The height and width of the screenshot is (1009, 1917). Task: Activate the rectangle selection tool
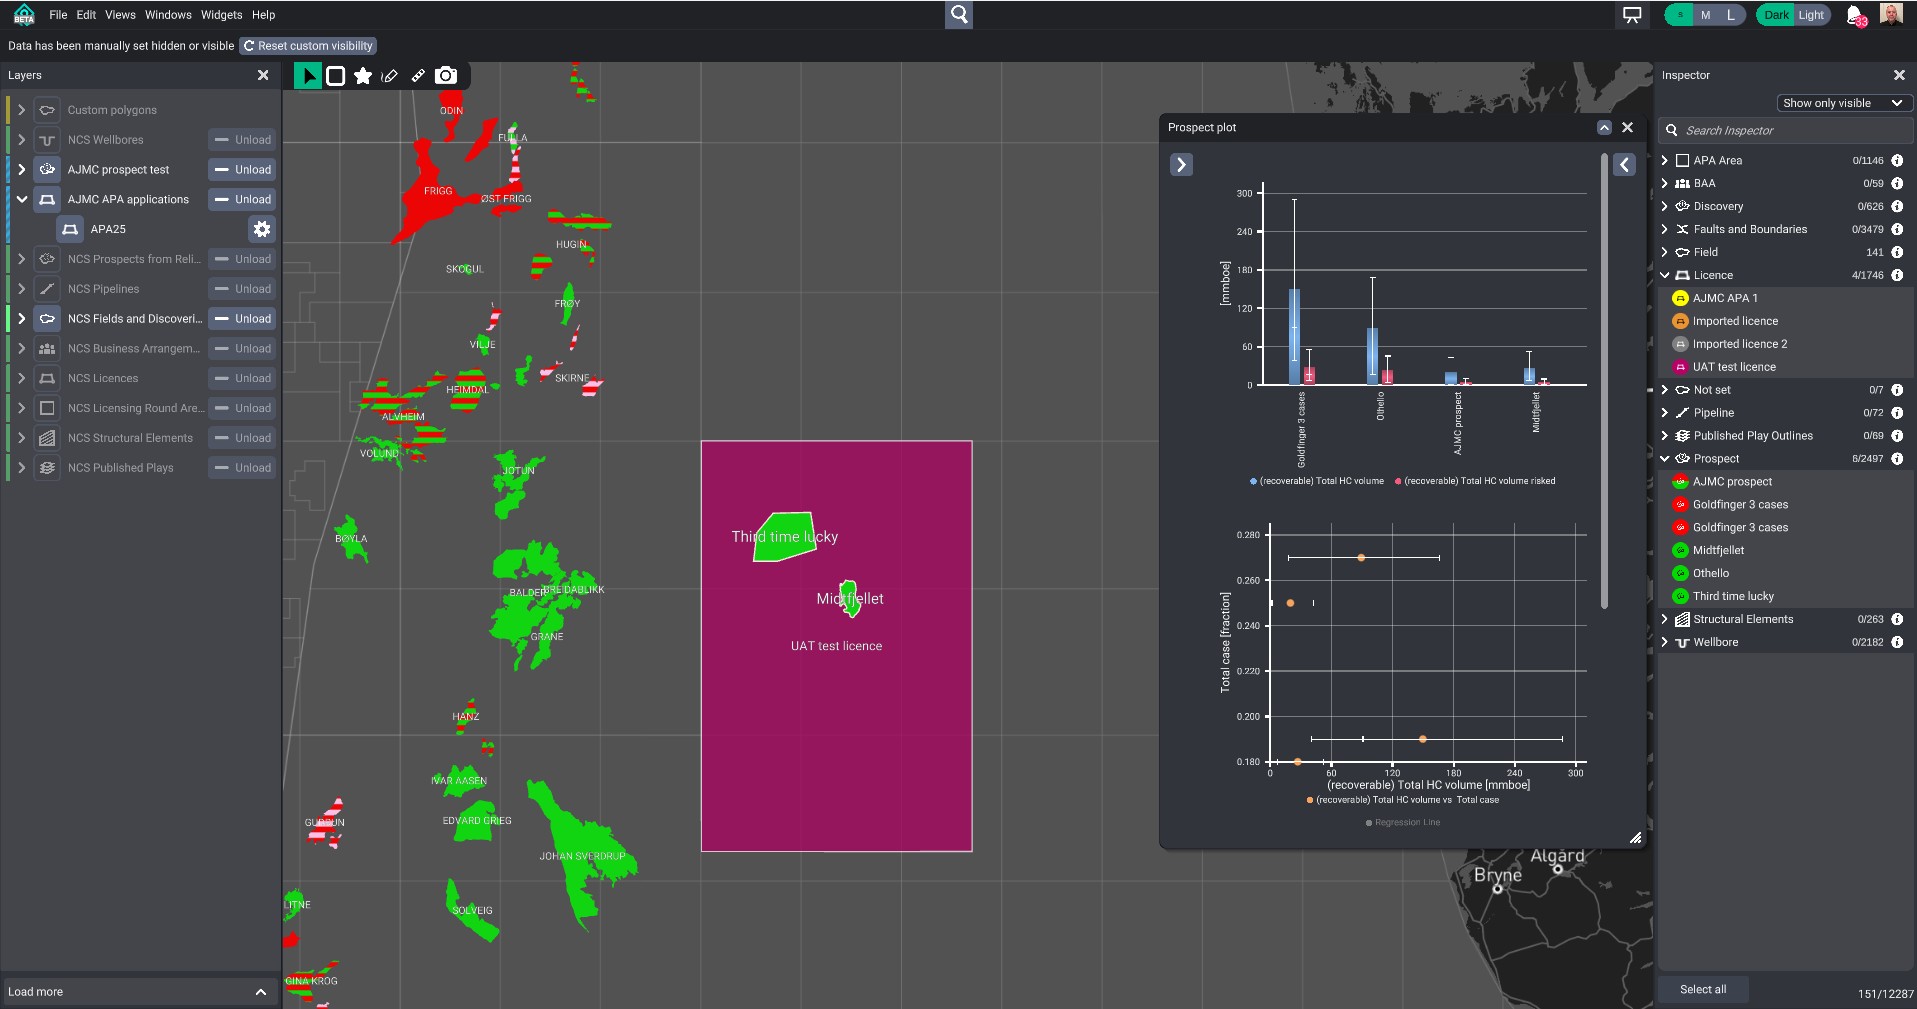point(336,76)
